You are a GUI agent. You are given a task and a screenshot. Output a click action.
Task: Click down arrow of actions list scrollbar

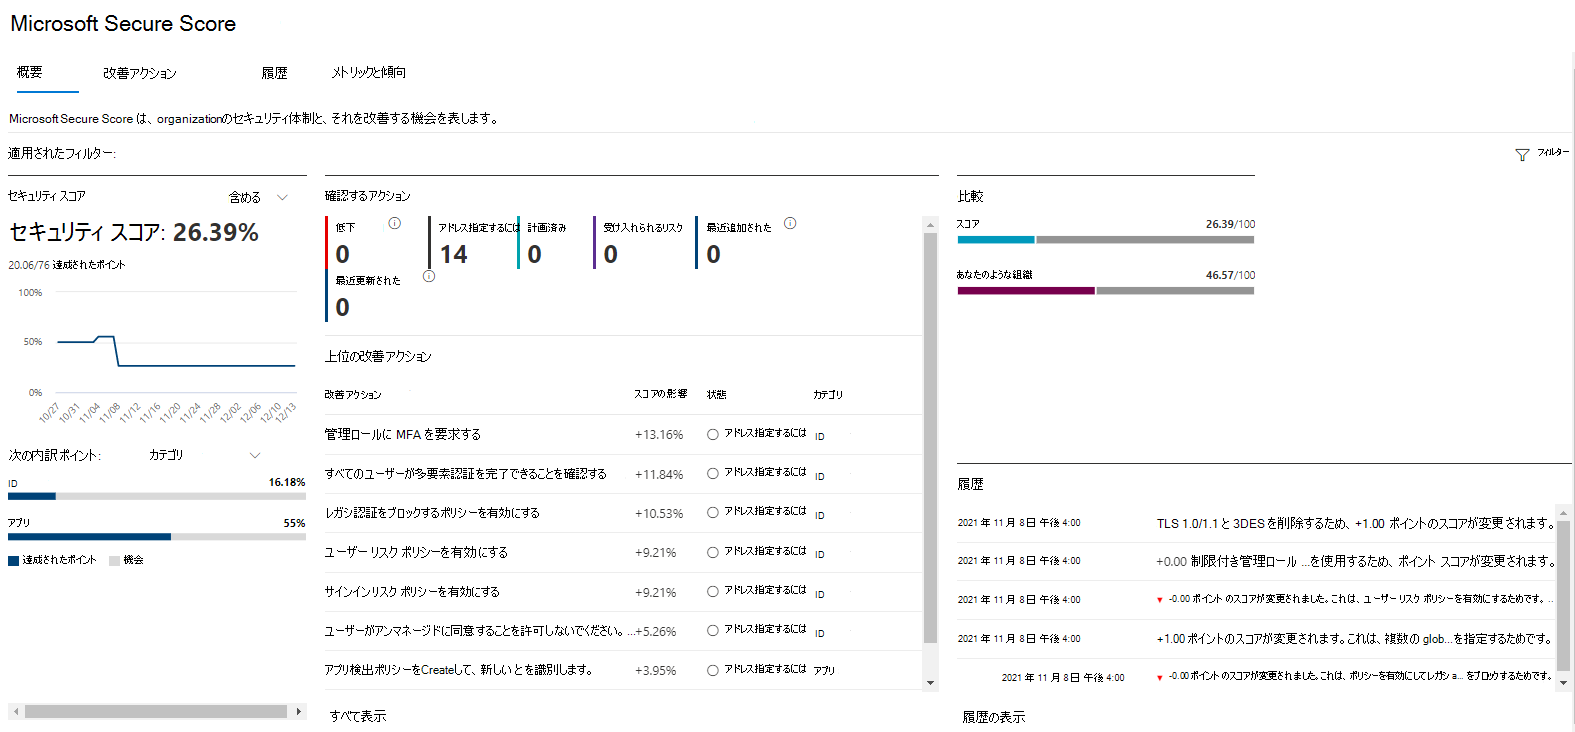tap(931, 683)
